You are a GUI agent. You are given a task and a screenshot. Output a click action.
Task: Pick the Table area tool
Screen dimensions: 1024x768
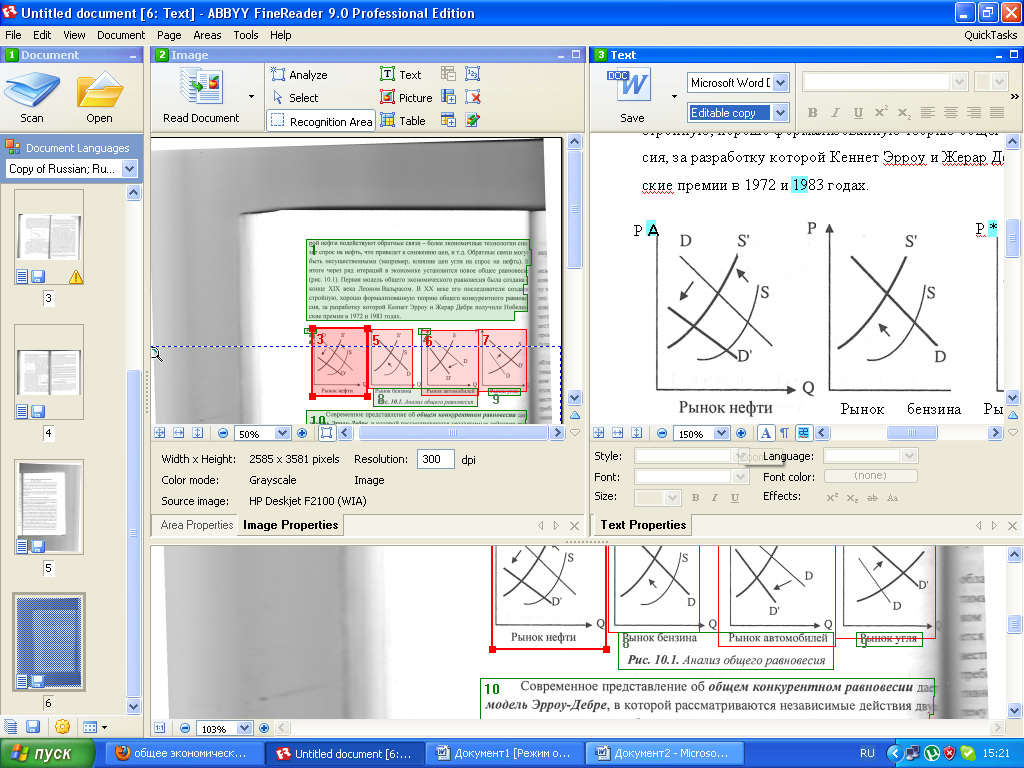403,121
